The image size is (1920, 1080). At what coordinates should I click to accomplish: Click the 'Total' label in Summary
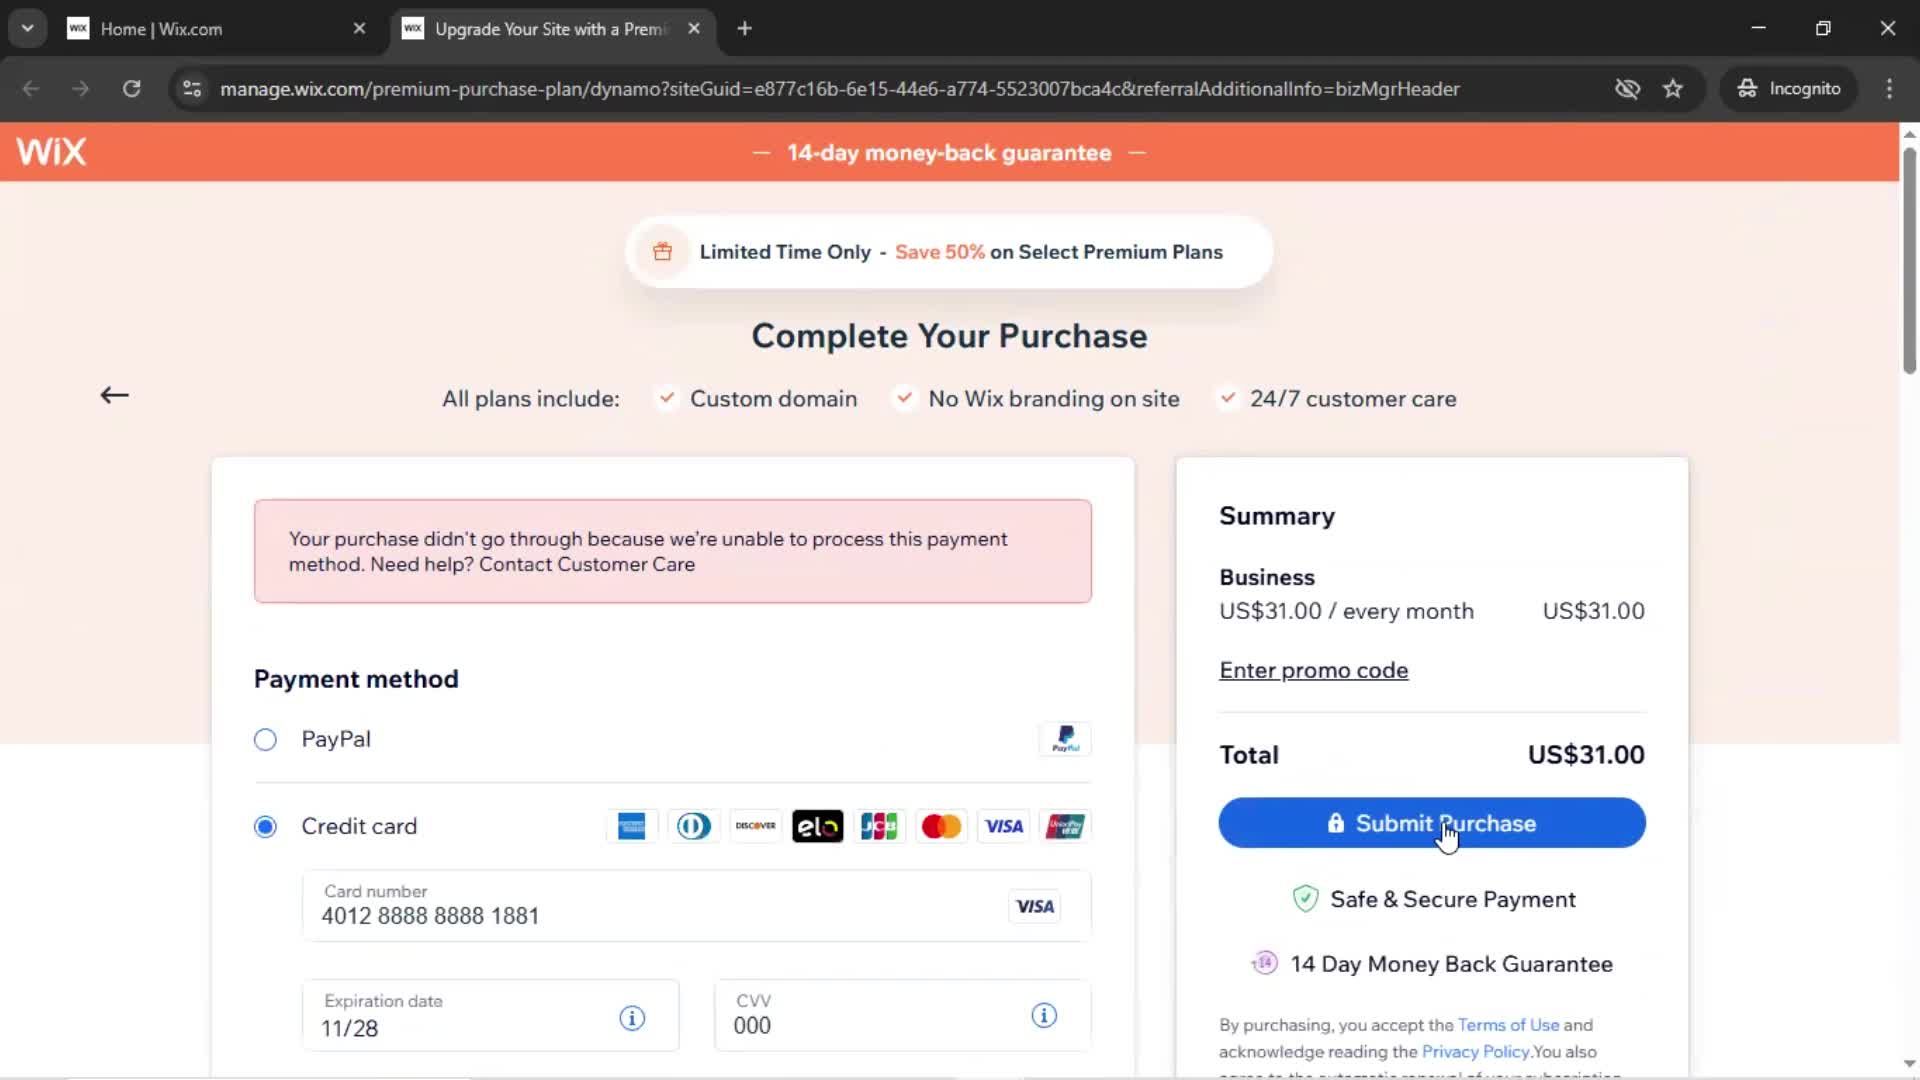pyautogui.click(x=1248, y=754)
